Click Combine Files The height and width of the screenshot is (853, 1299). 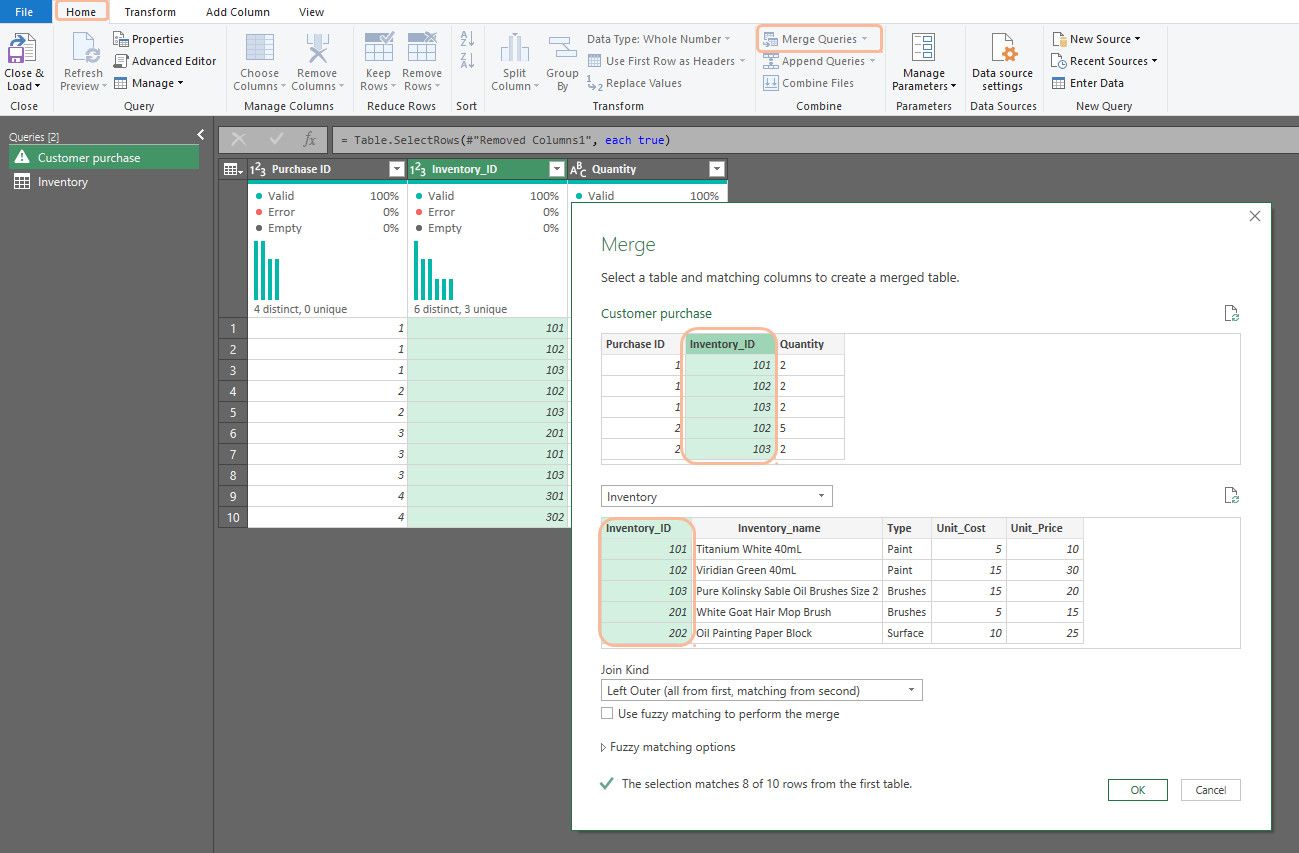pyautogui.click(x=809, y=83)
